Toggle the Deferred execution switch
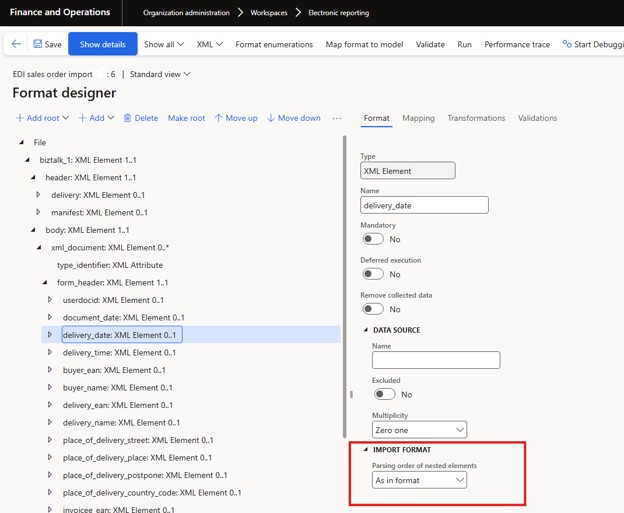Screen dimensions: 624x513 (x=373, y=274)
